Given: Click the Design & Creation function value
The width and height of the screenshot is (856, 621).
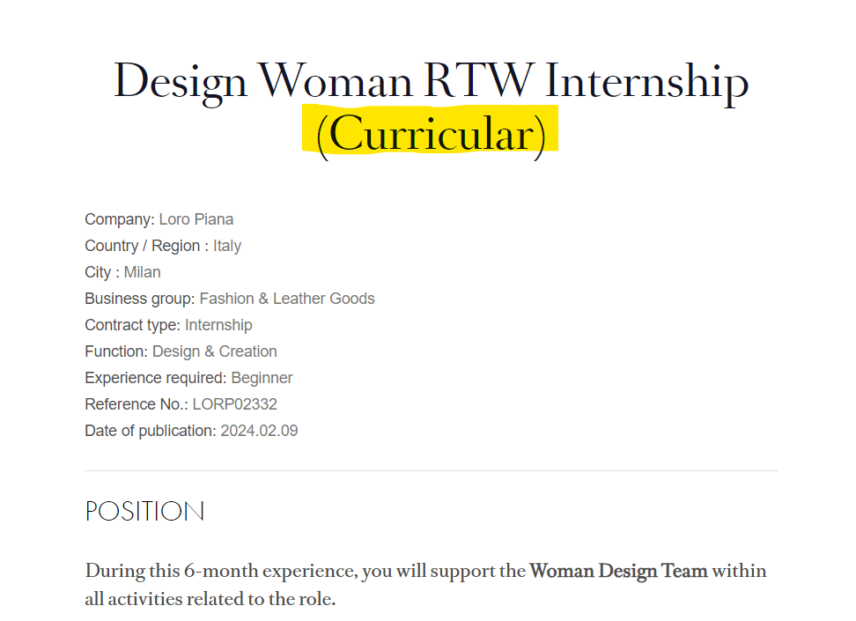Looking at the screenshot, I should coord(215,351).
